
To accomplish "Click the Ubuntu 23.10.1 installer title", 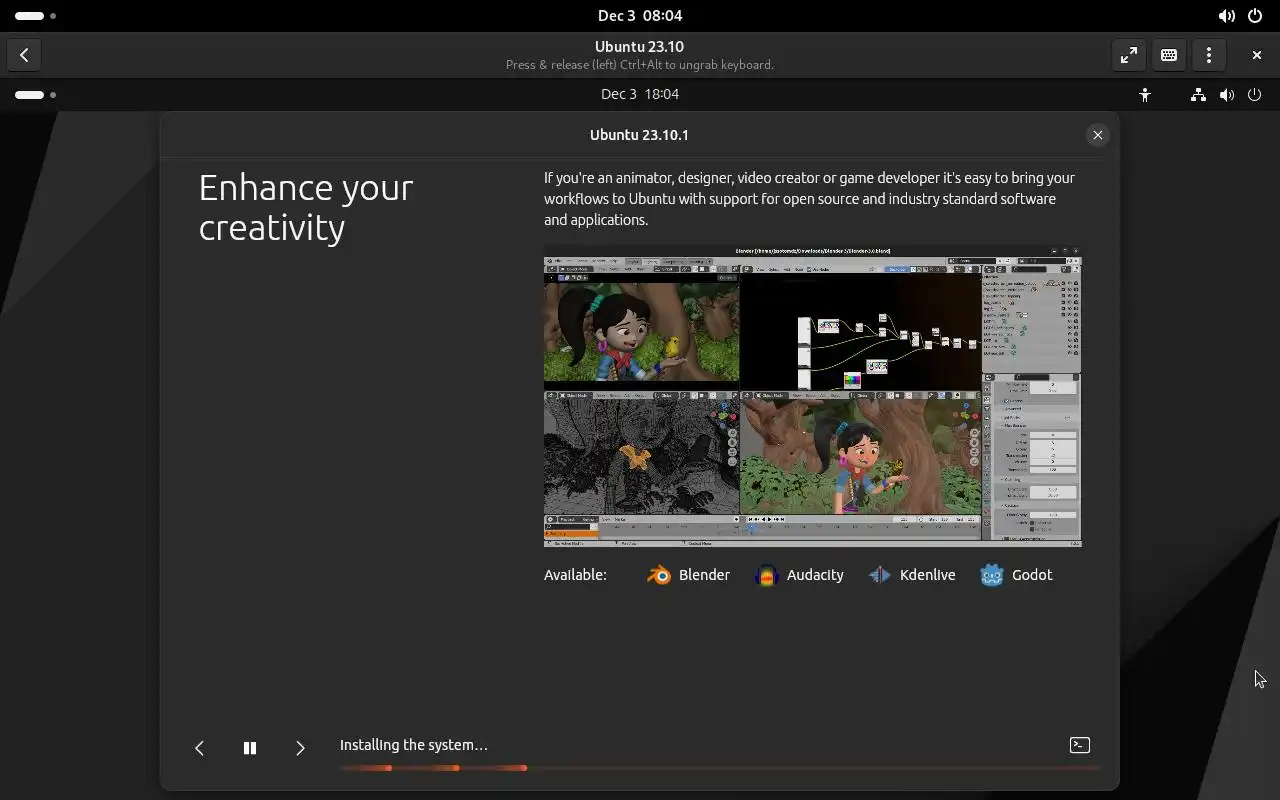I will point(639,135).
